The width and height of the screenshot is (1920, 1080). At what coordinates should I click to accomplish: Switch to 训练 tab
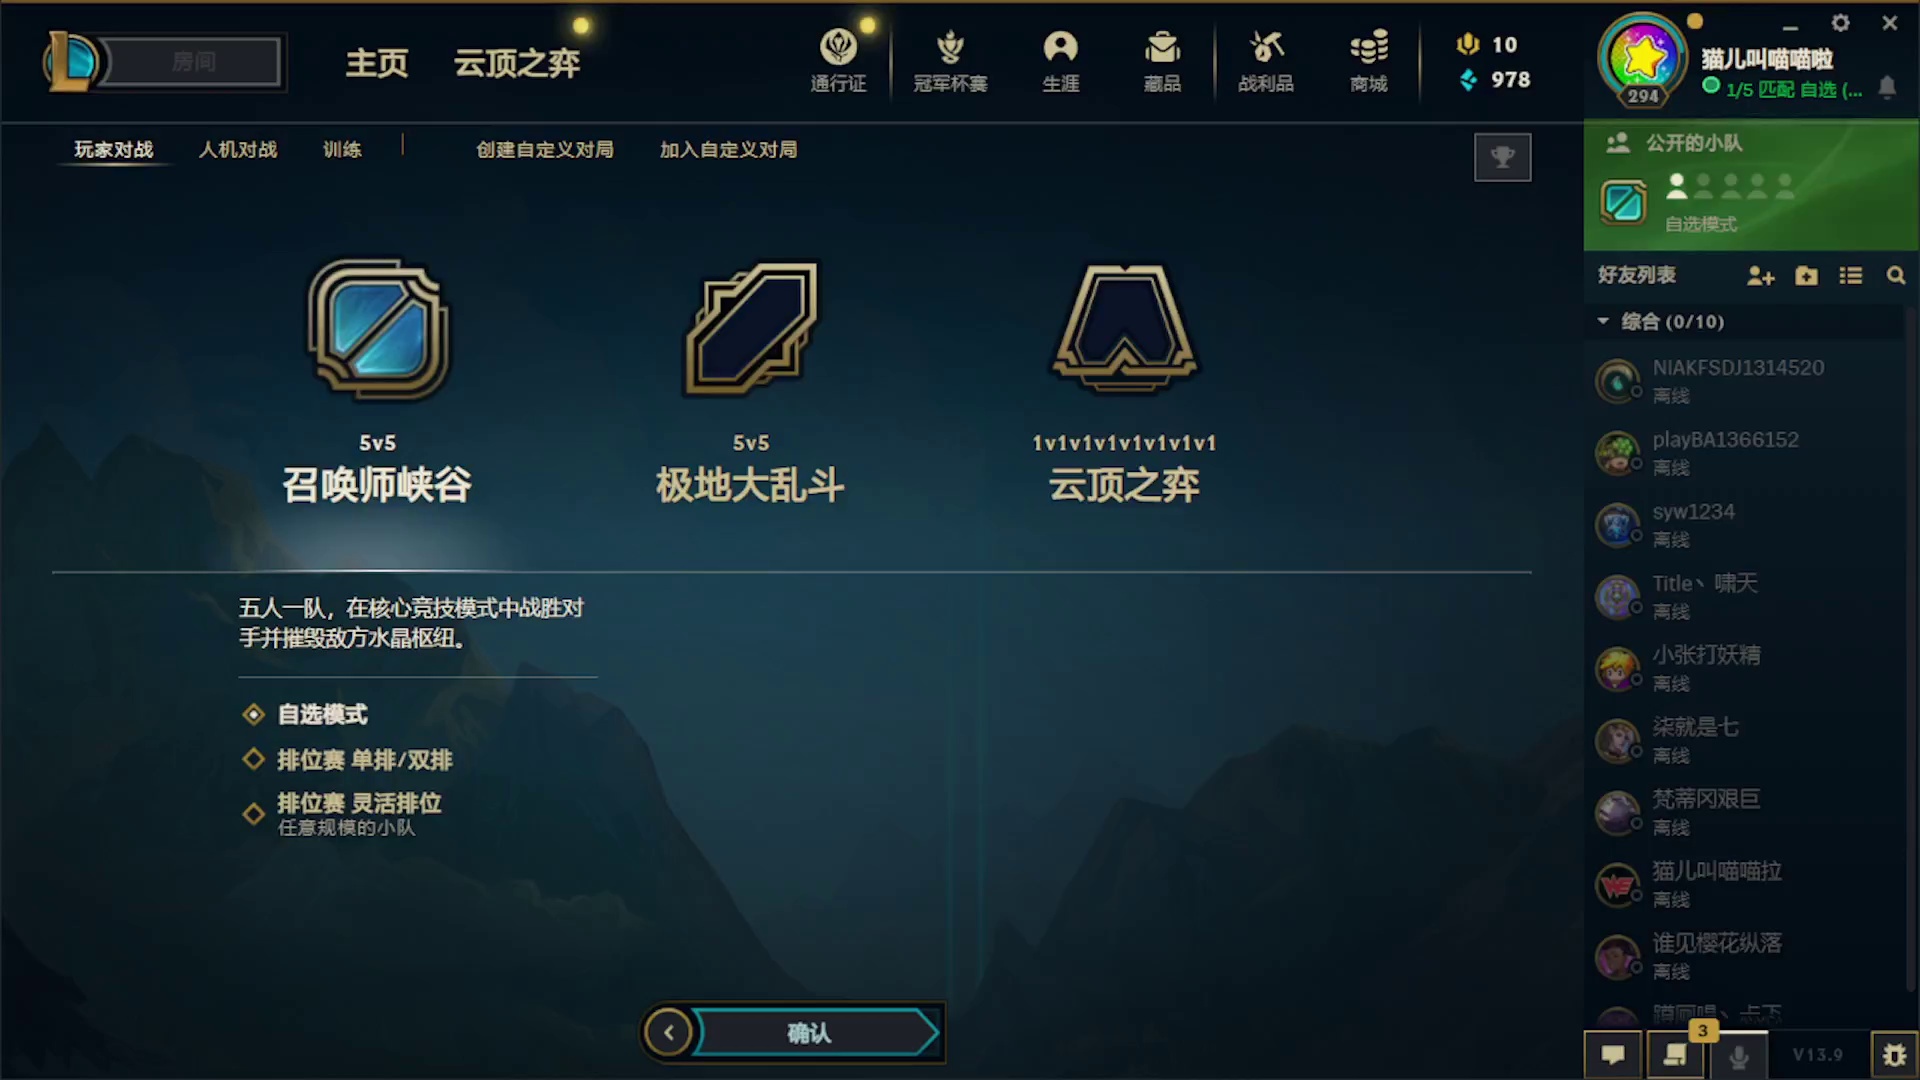coord(342,149)
